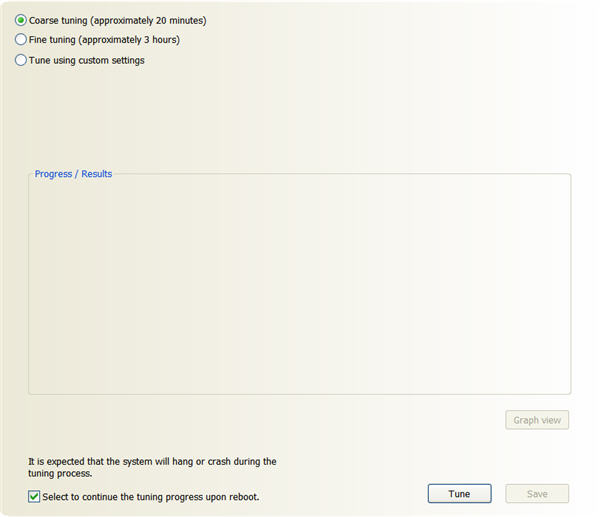
Task: Click the green dot in the Coarse tuning radio
Action: [x=21, y=20]
